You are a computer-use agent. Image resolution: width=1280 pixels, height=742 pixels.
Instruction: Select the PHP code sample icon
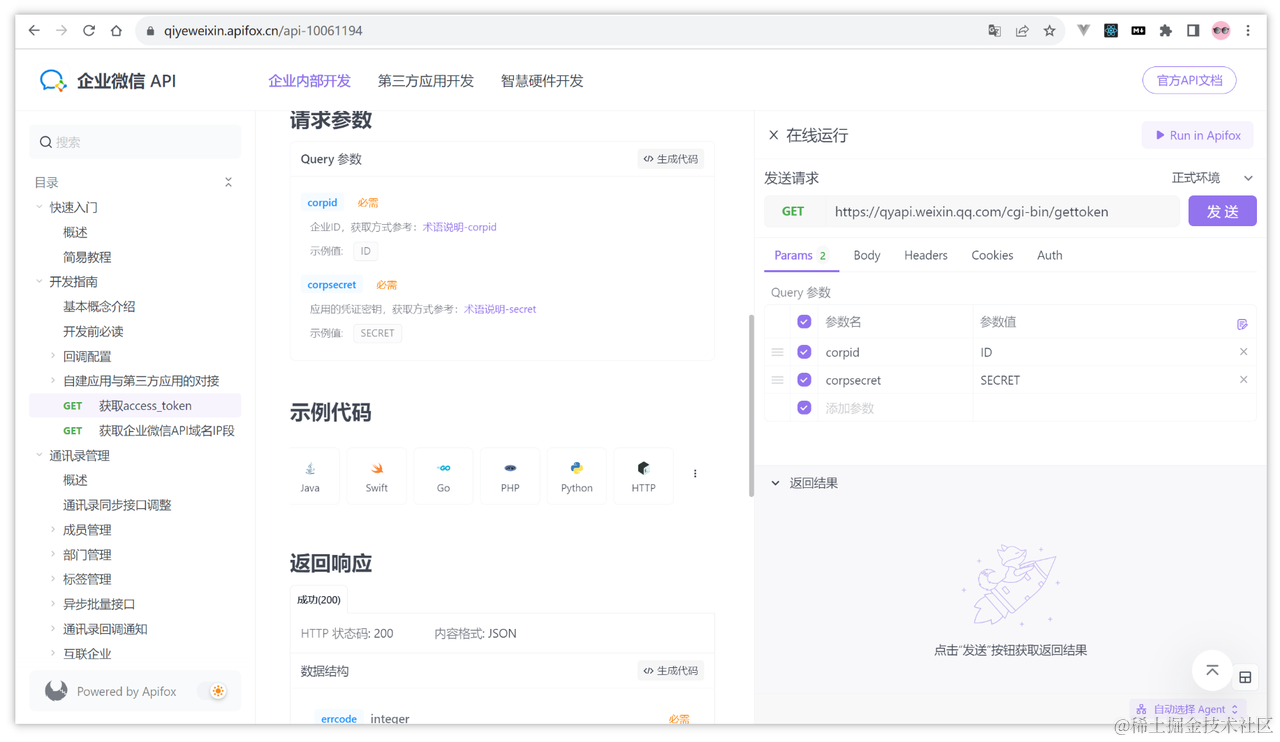[510, 476]
